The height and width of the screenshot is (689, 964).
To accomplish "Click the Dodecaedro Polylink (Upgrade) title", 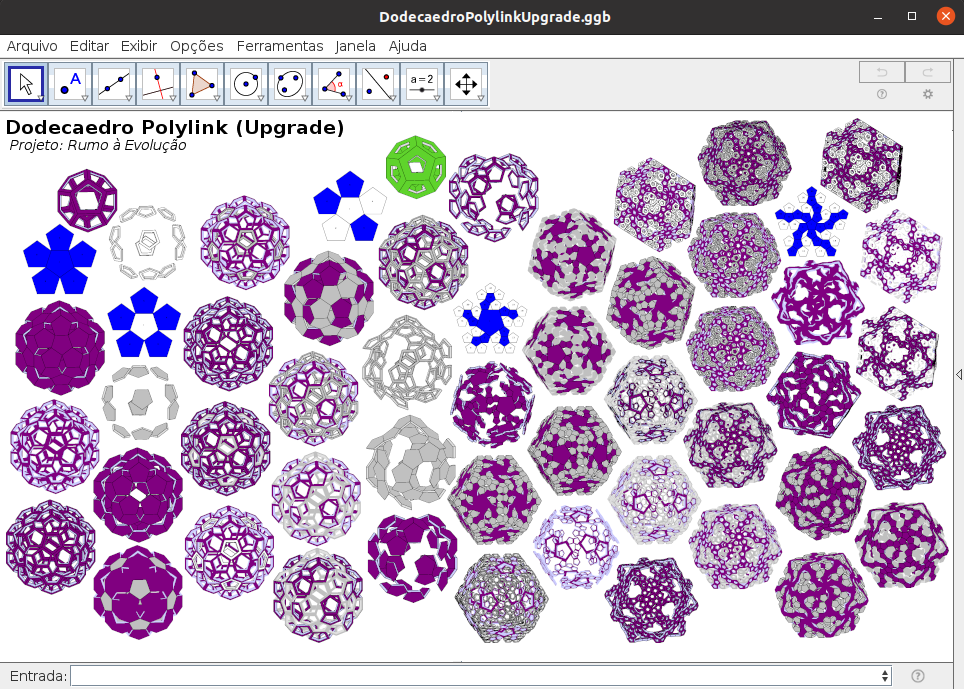I will 175,127.
